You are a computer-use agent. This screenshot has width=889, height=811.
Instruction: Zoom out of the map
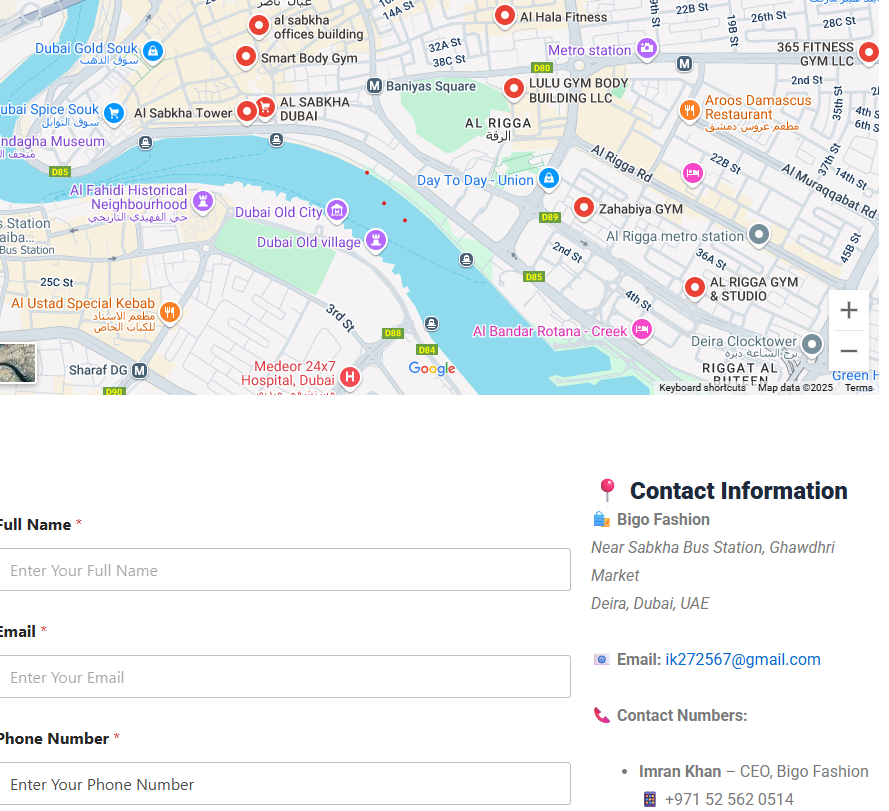(849, 351)
